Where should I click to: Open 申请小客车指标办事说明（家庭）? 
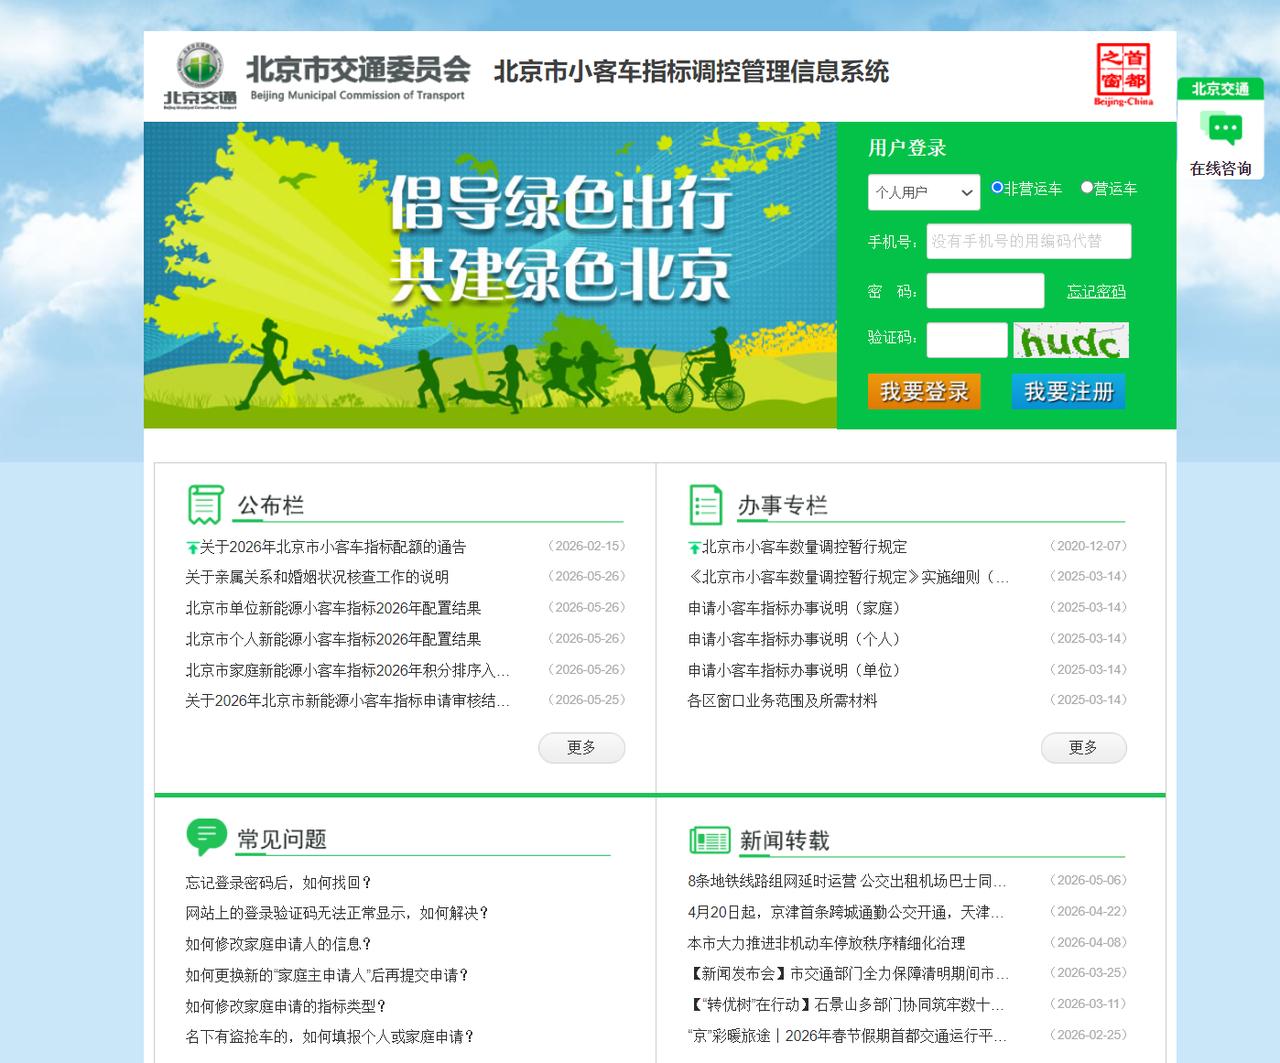pyautogui.click(x=796, y=608)
